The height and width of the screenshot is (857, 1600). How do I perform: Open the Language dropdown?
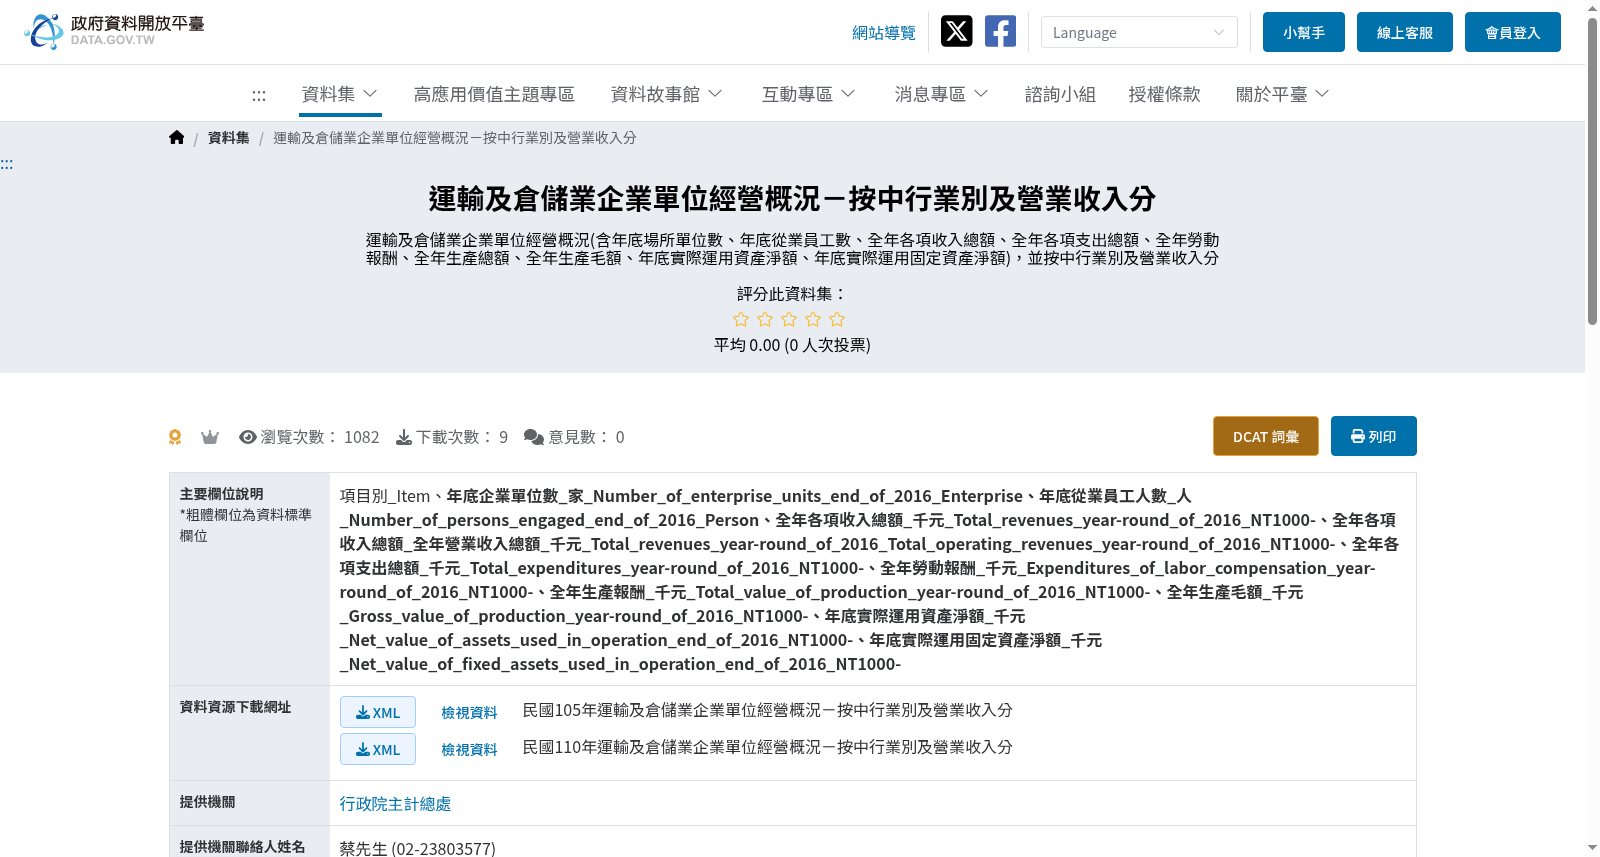point(1139,32)
